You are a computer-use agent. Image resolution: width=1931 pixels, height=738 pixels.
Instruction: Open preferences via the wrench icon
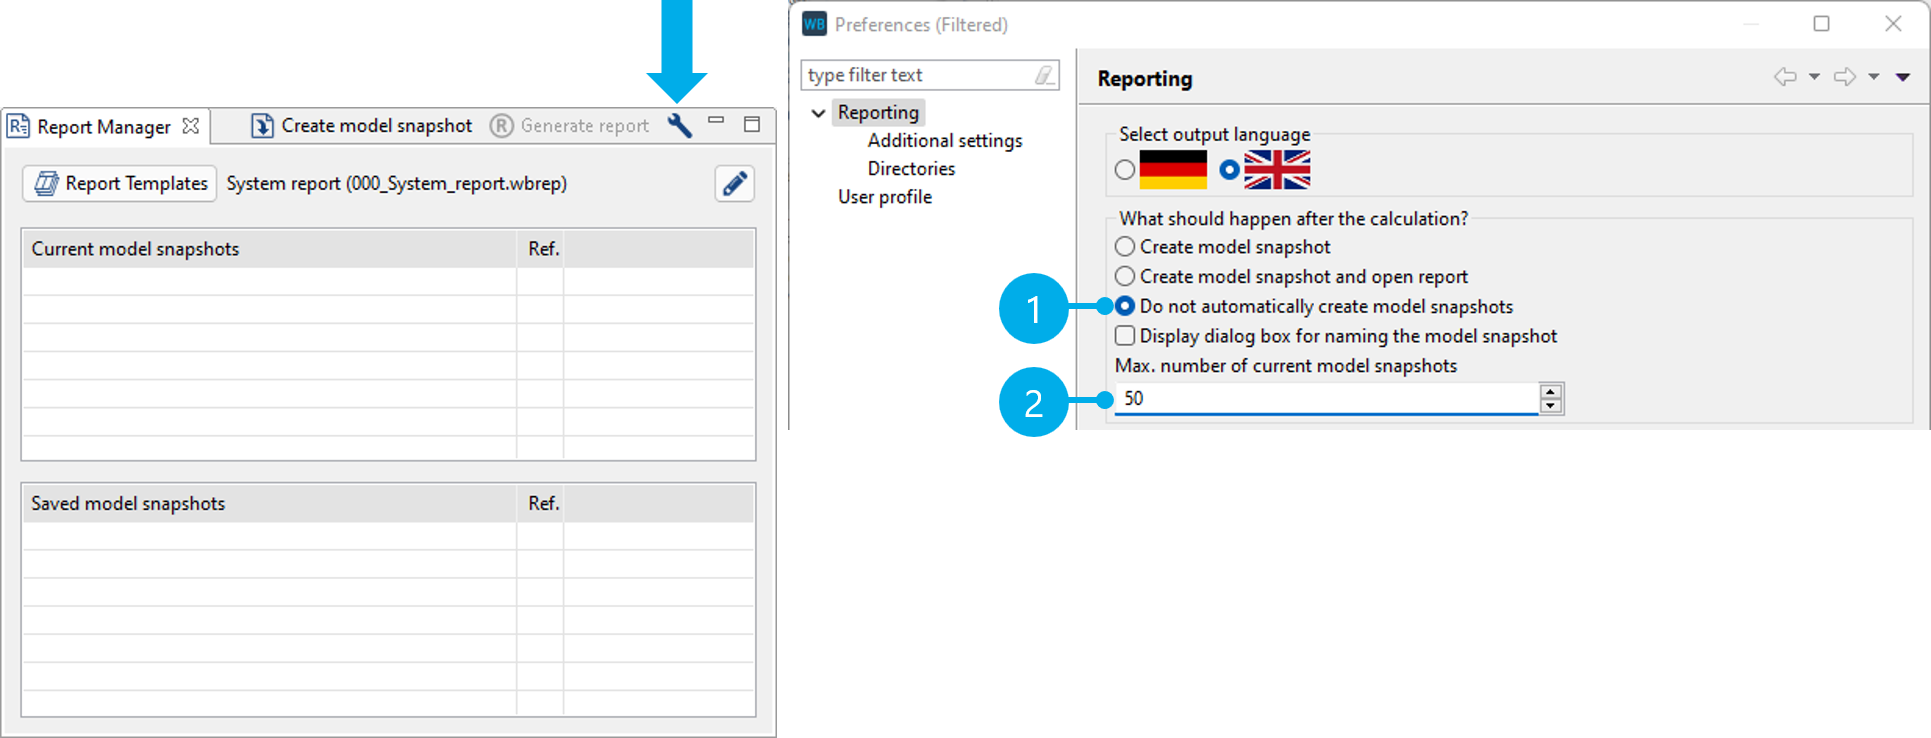point(680,125)
